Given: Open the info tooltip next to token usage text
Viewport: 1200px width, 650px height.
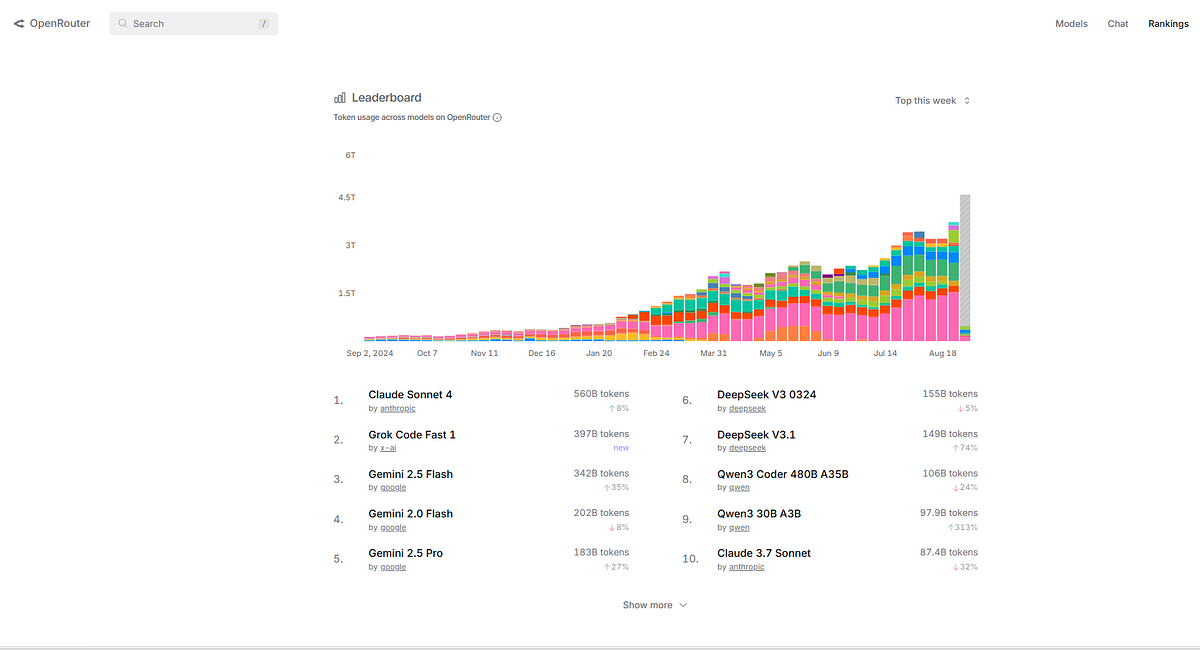Looking at the screenshot, I should coord(497,117).
